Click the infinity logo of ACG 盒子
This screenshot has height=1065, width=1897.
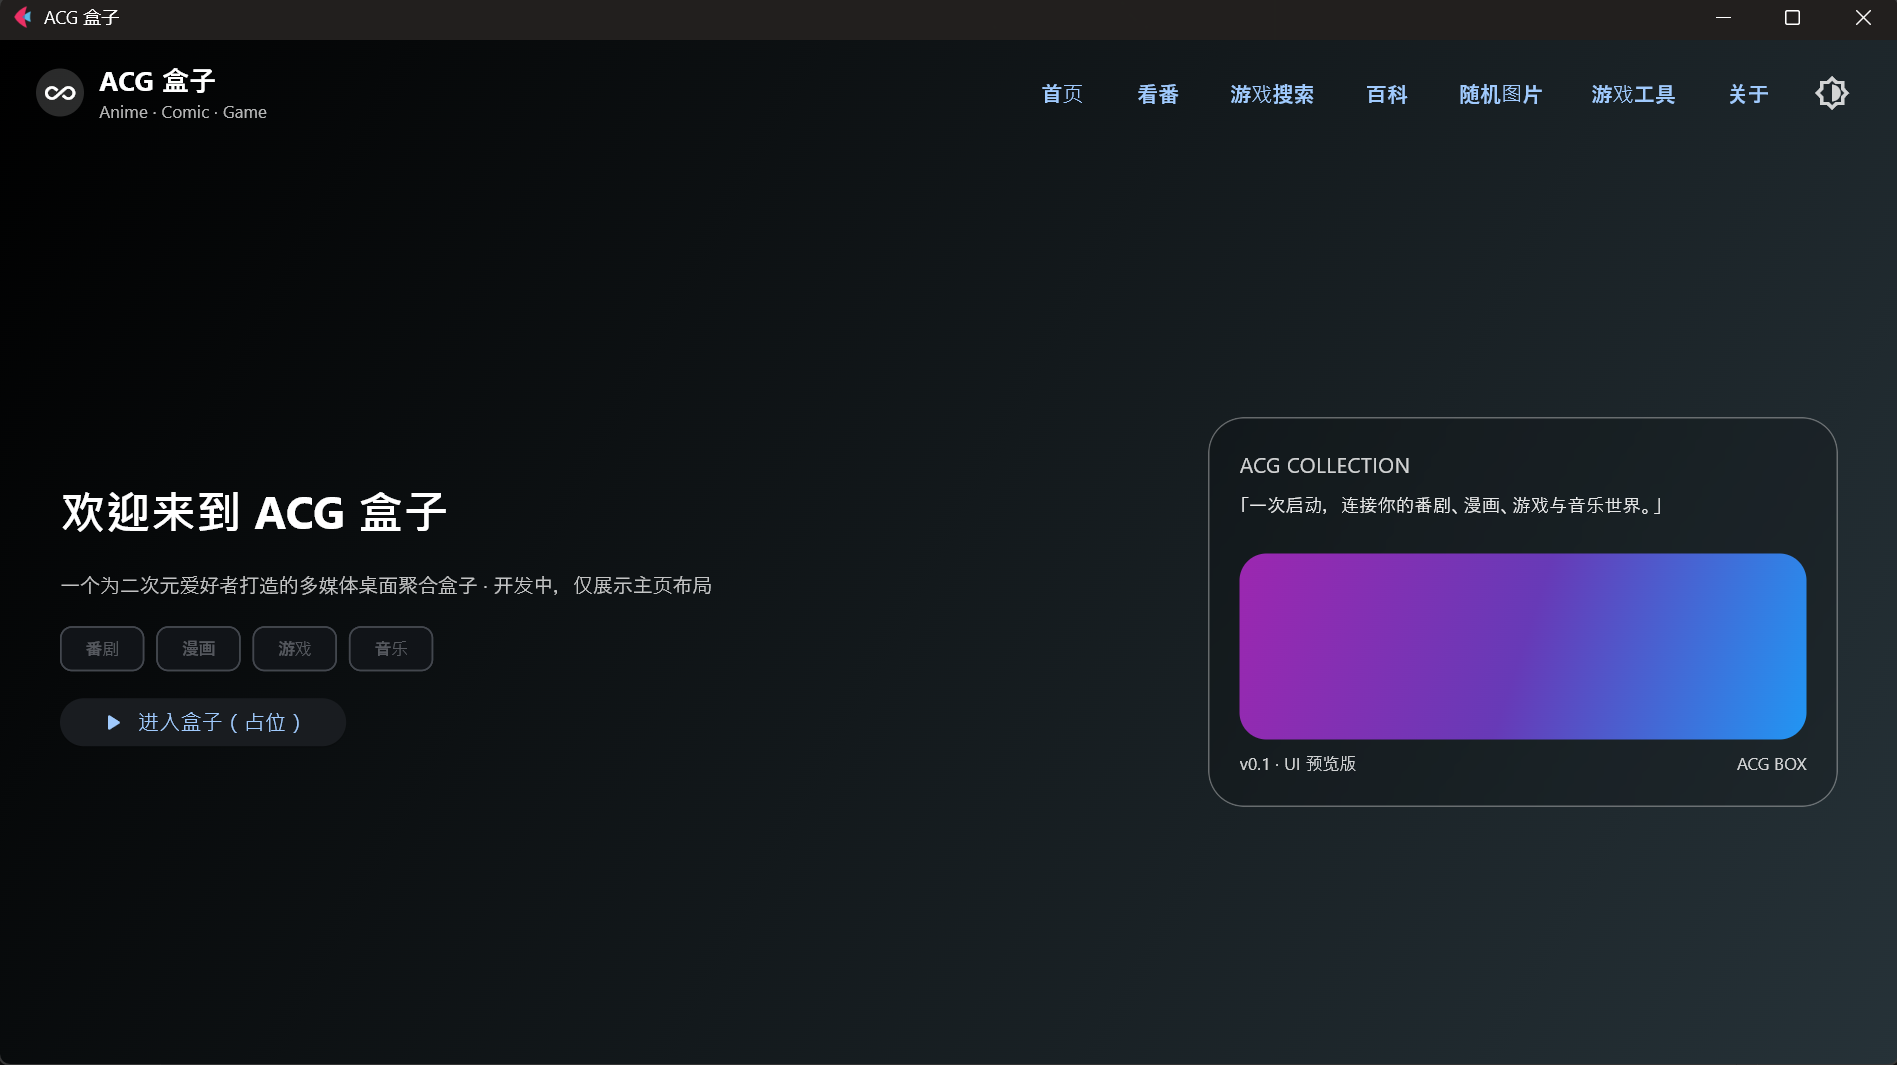pos(60,92)
